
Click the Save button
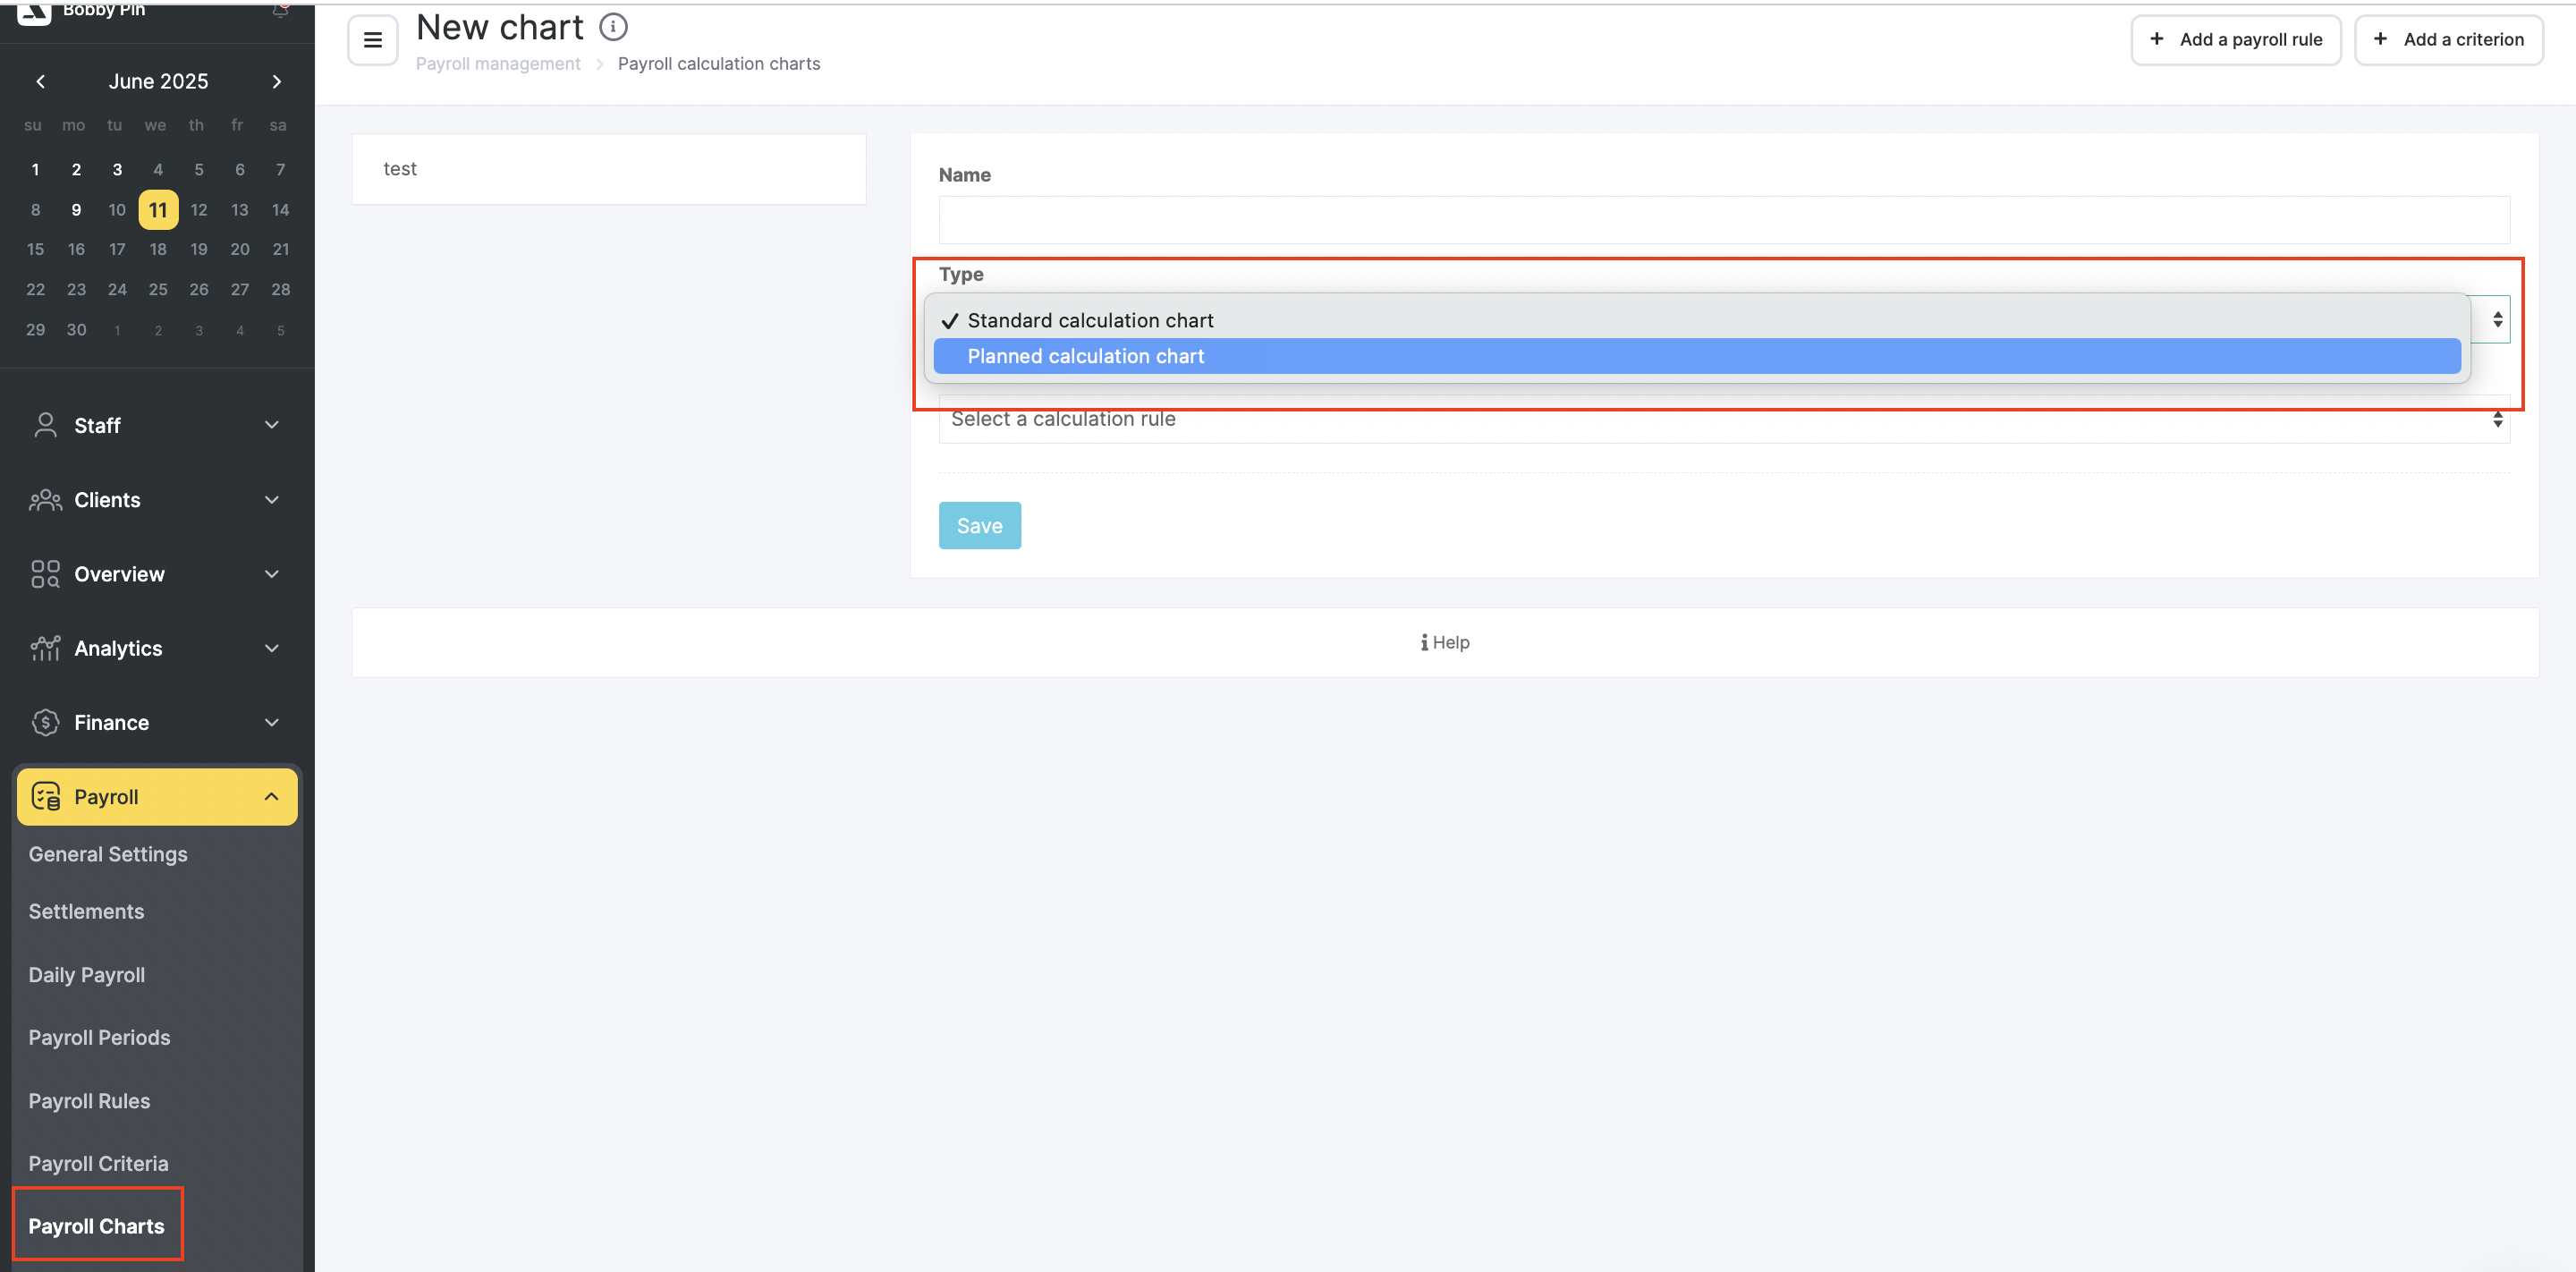tap(980, 526)
